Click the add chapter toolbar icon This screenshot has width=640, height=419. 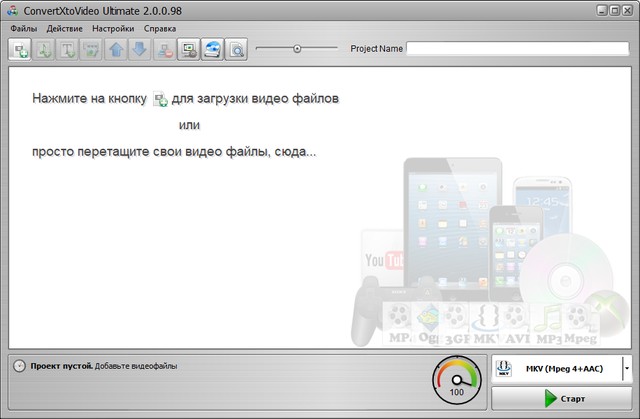(92, 49)
